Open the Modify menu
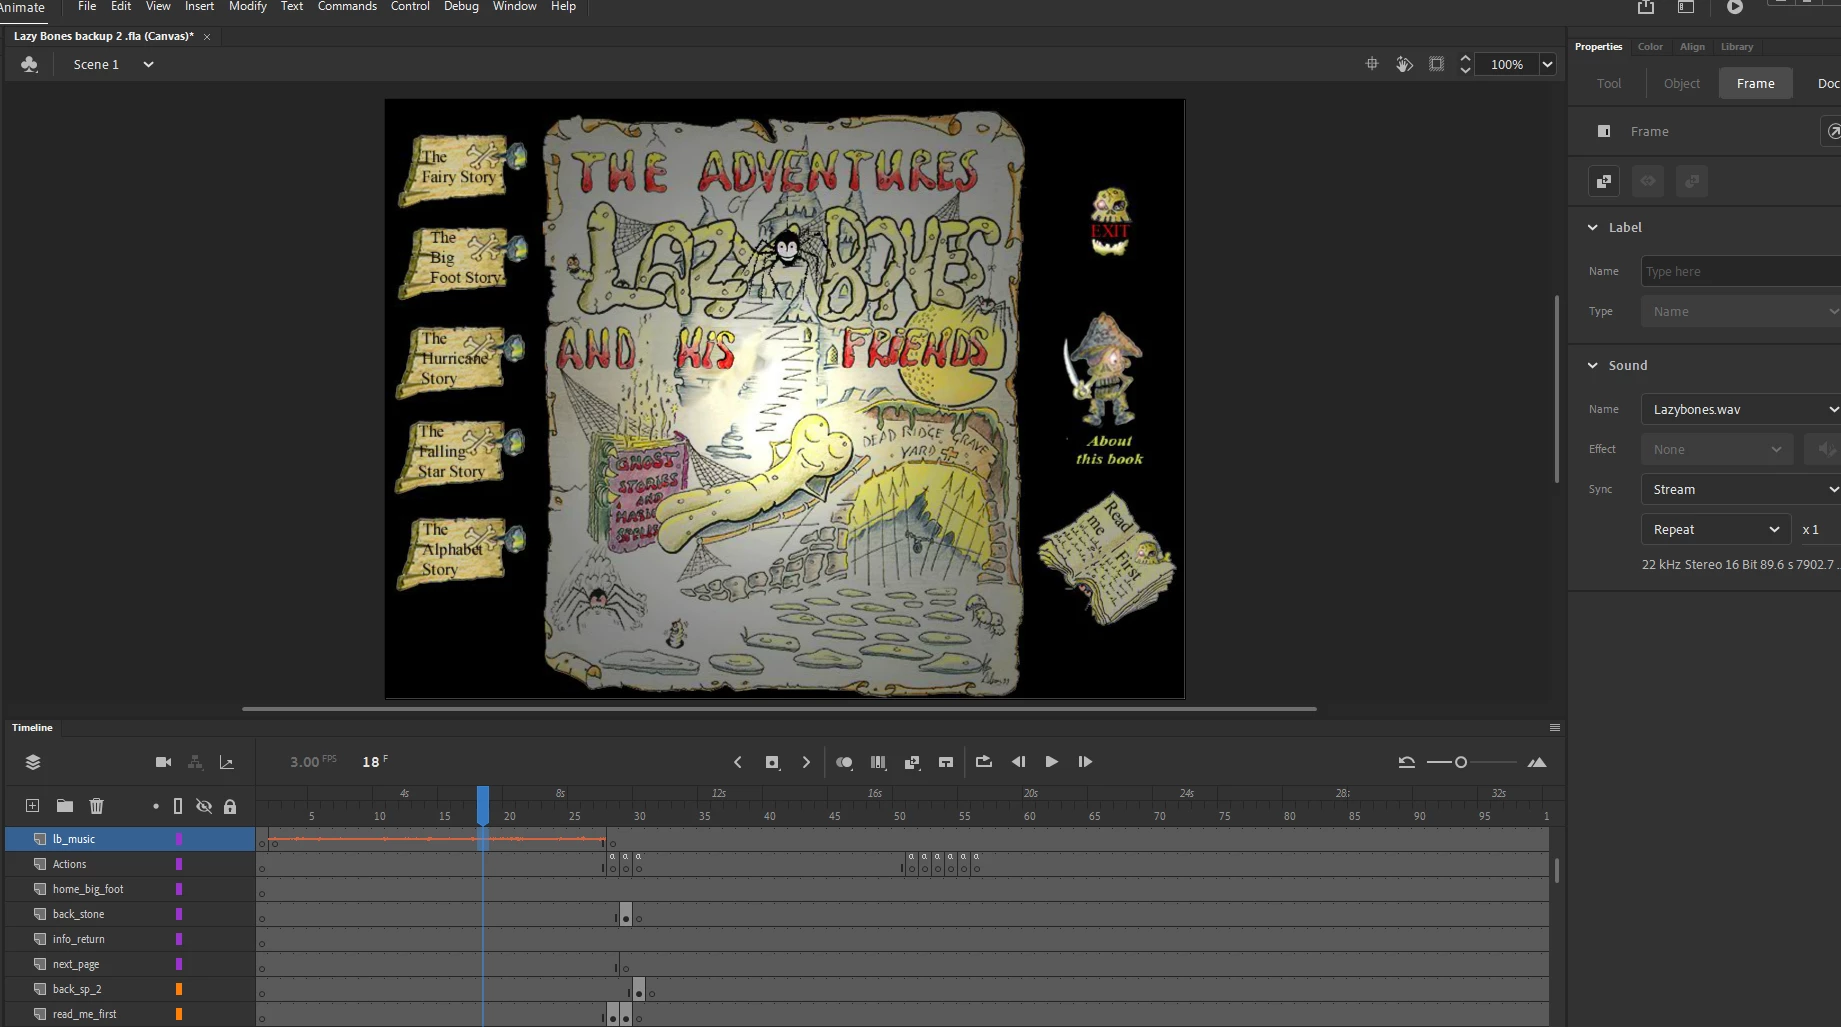The width and height of the screenshot is (1841, 1027). point(248,6)
